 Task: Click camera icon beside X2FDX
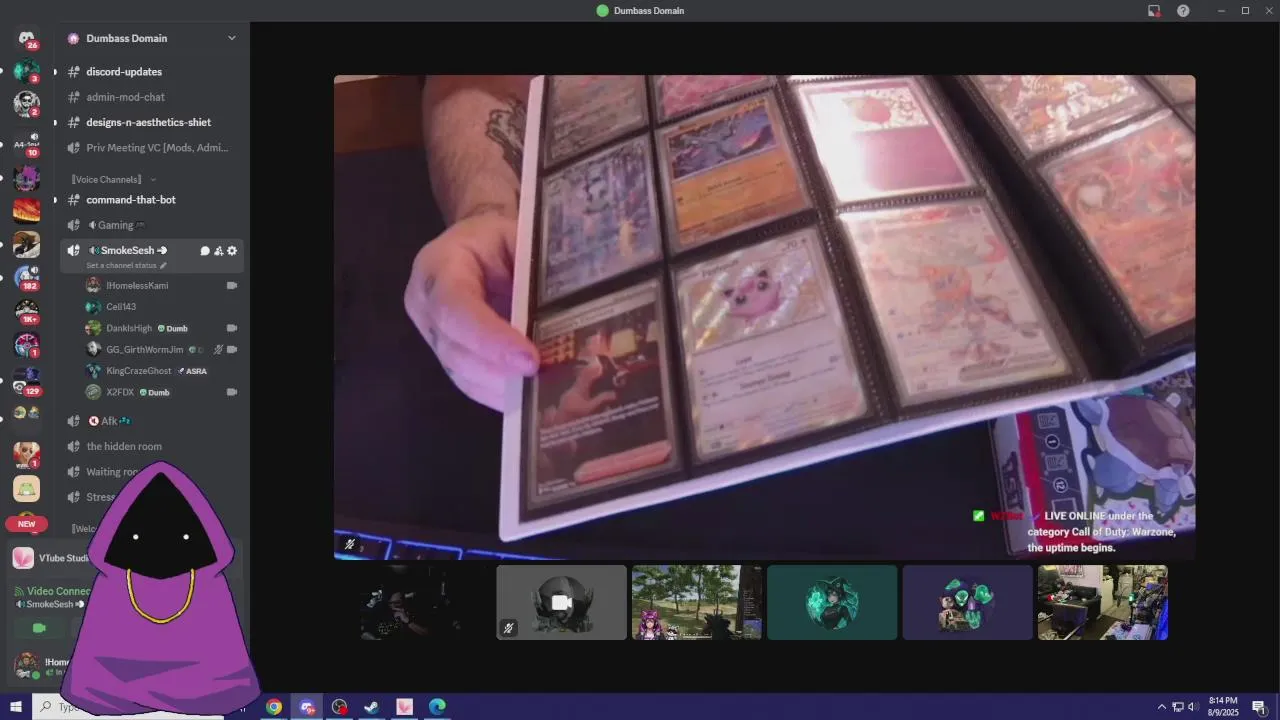(232, 392)
